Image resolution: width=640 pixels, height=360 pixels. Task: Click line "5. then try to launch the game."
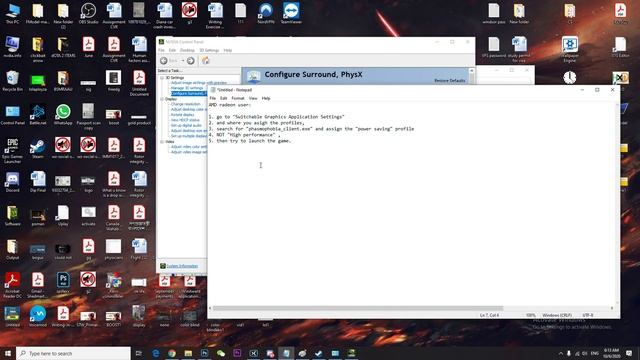250,141
